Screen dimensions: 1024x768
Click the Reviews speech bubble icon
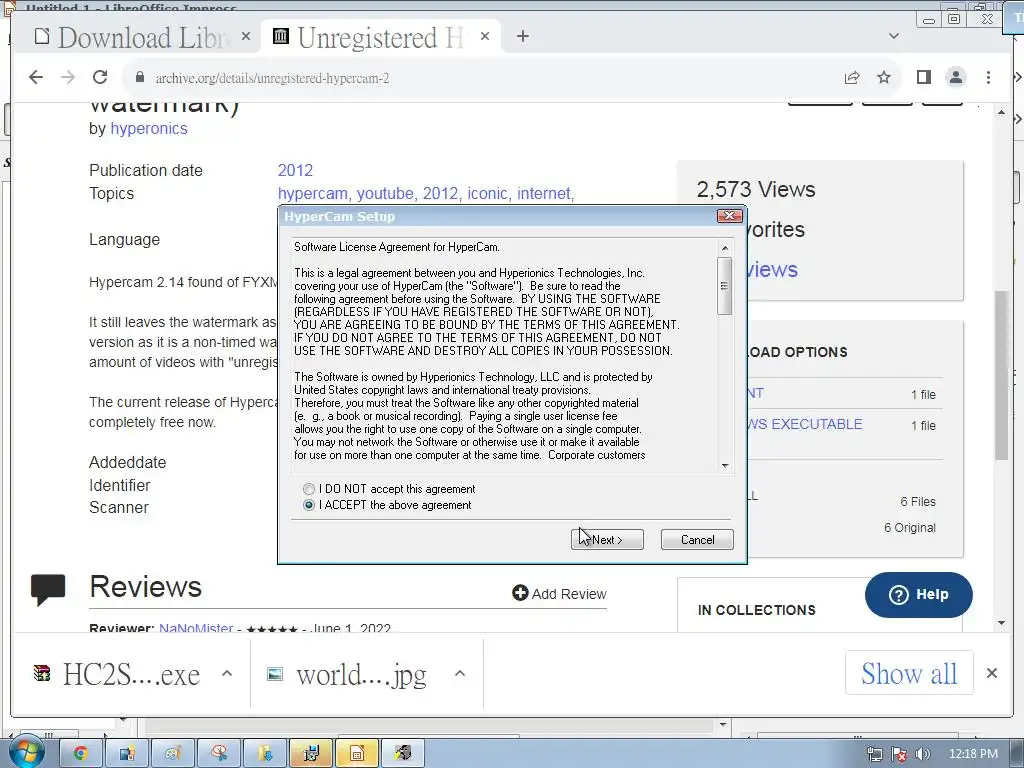pyautogui.click(x=48, y=589)
